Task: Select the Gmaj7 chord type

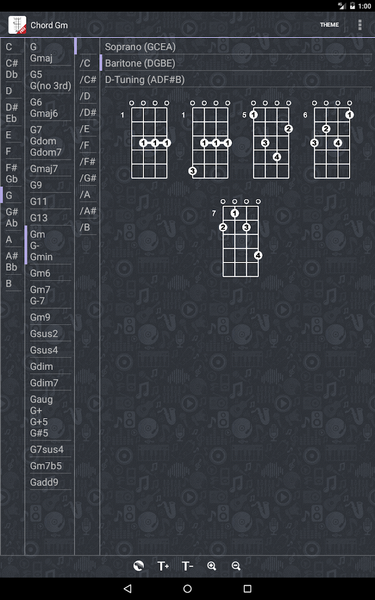Action: pos(50,168)
